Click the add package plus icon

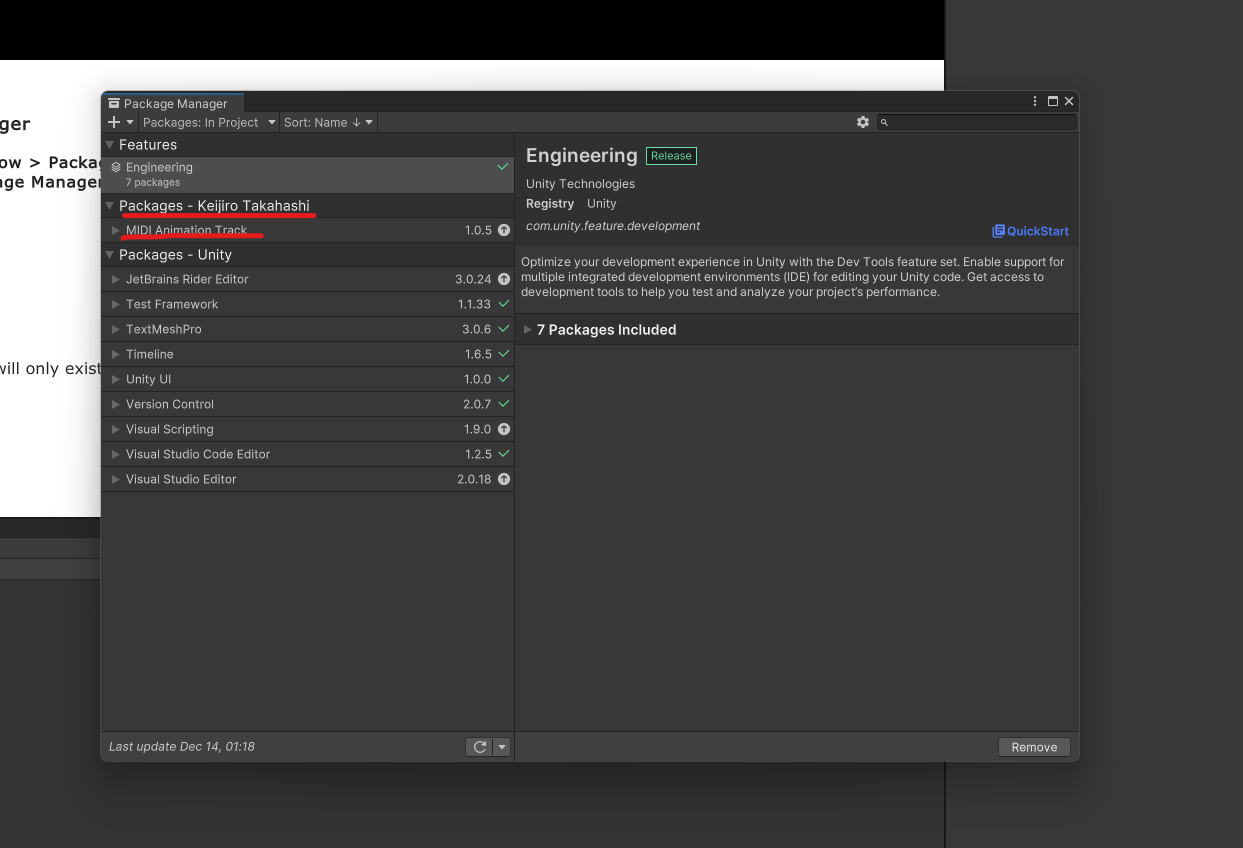coord(114,122)
